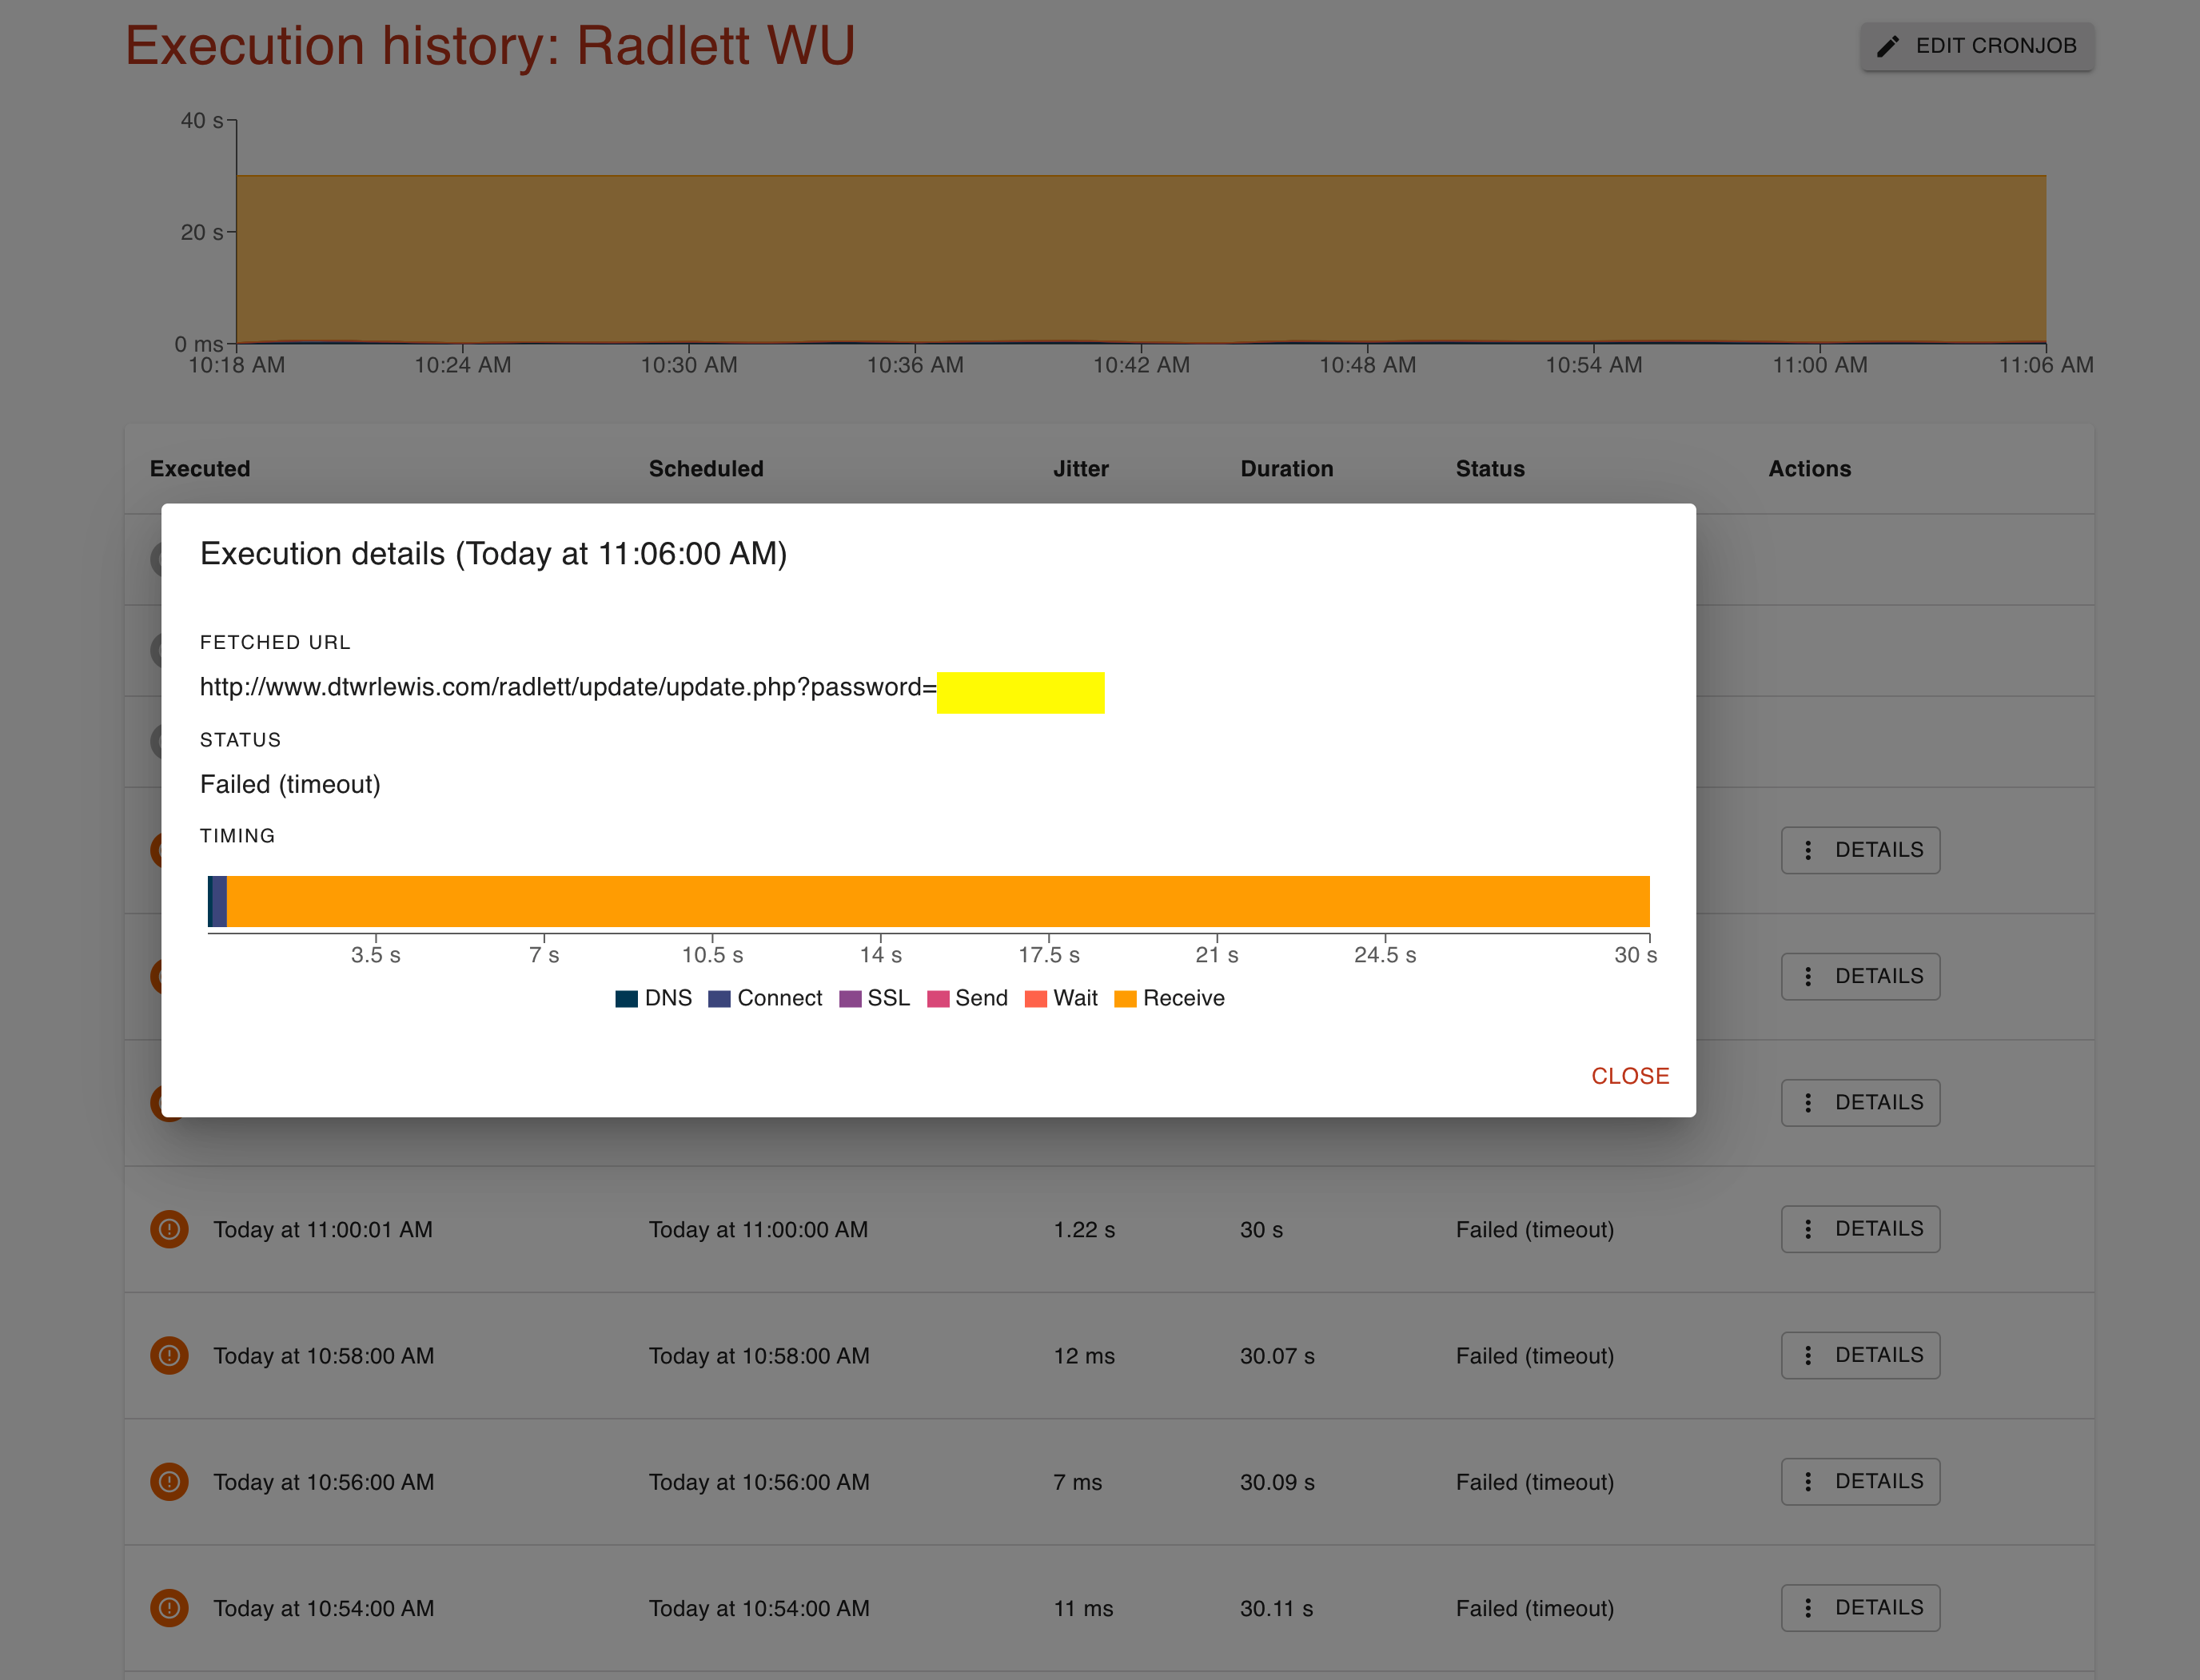Click the 7 ms jitter value
2200x1680 pixels.
tap(1077, 1482)
